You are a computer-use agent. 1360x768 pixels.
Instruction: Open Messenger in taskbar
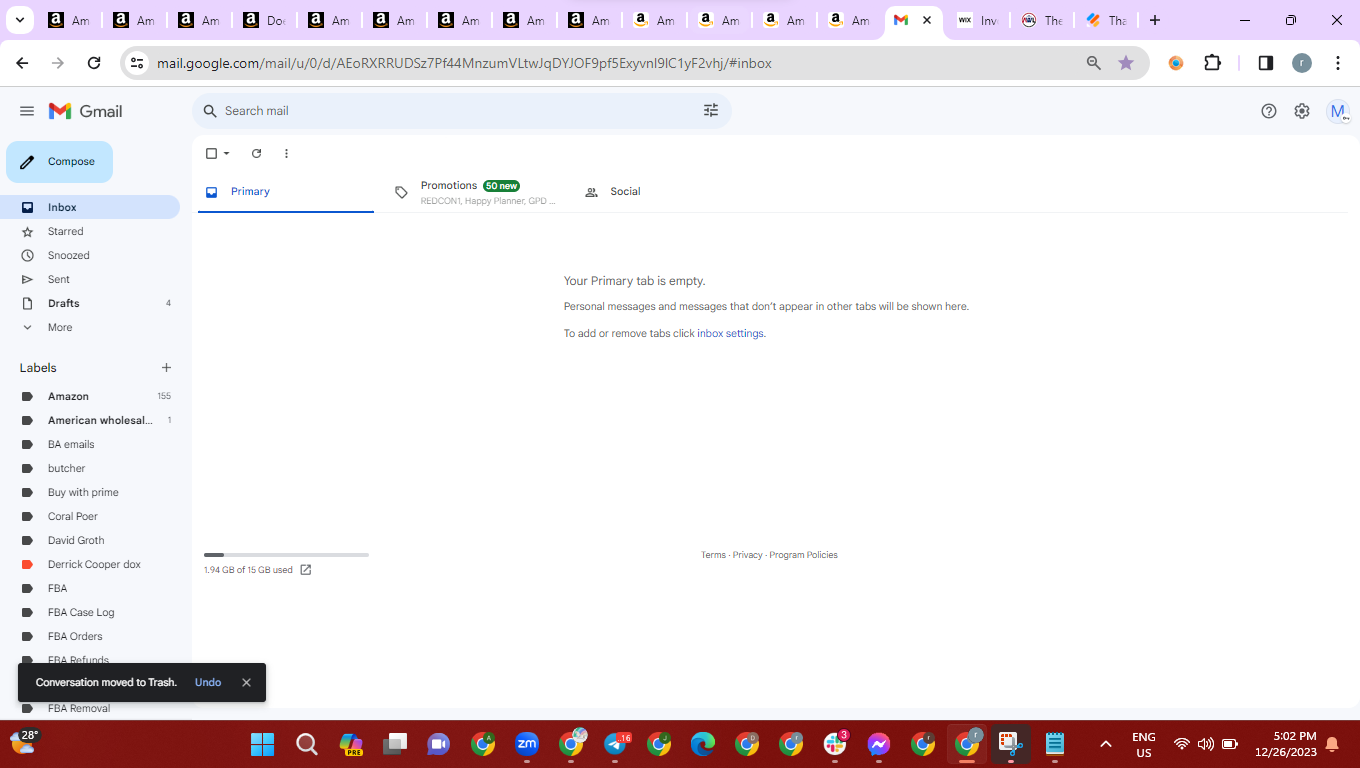click(879, 744)
